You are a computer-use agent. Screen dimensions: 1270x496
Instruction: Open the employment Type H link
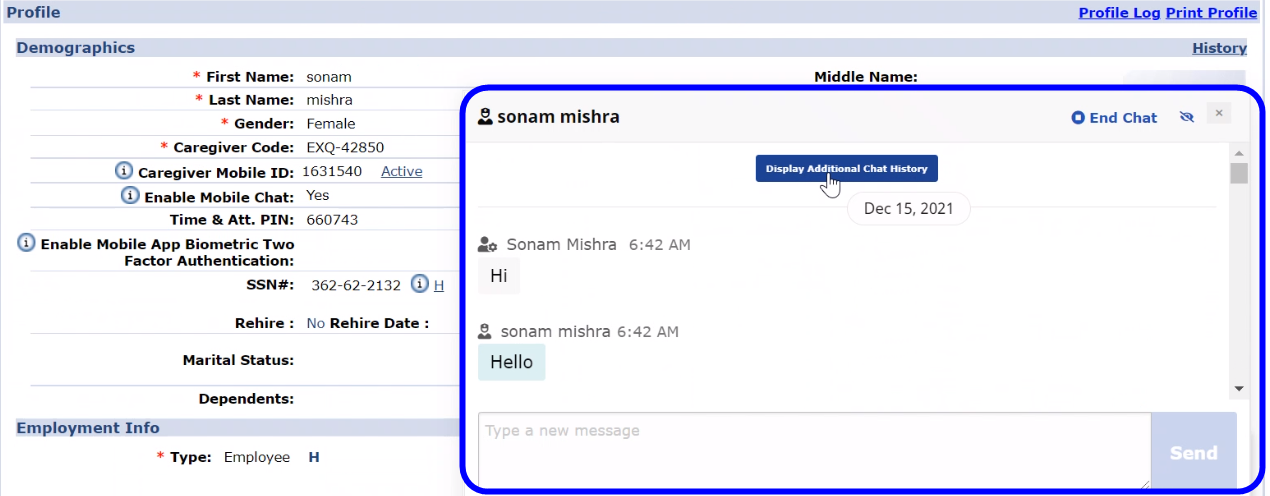pyautogui.click(x=314, y=457)
